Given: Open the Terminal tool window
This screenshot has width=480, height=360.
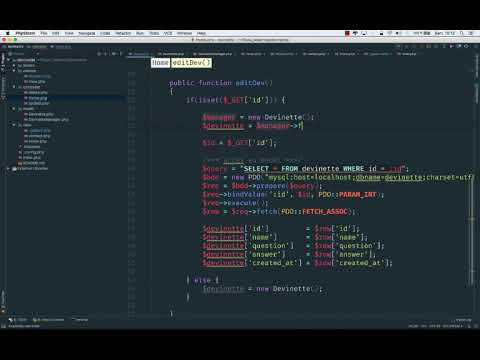Looking at the screenshot, I should (80, 320).
